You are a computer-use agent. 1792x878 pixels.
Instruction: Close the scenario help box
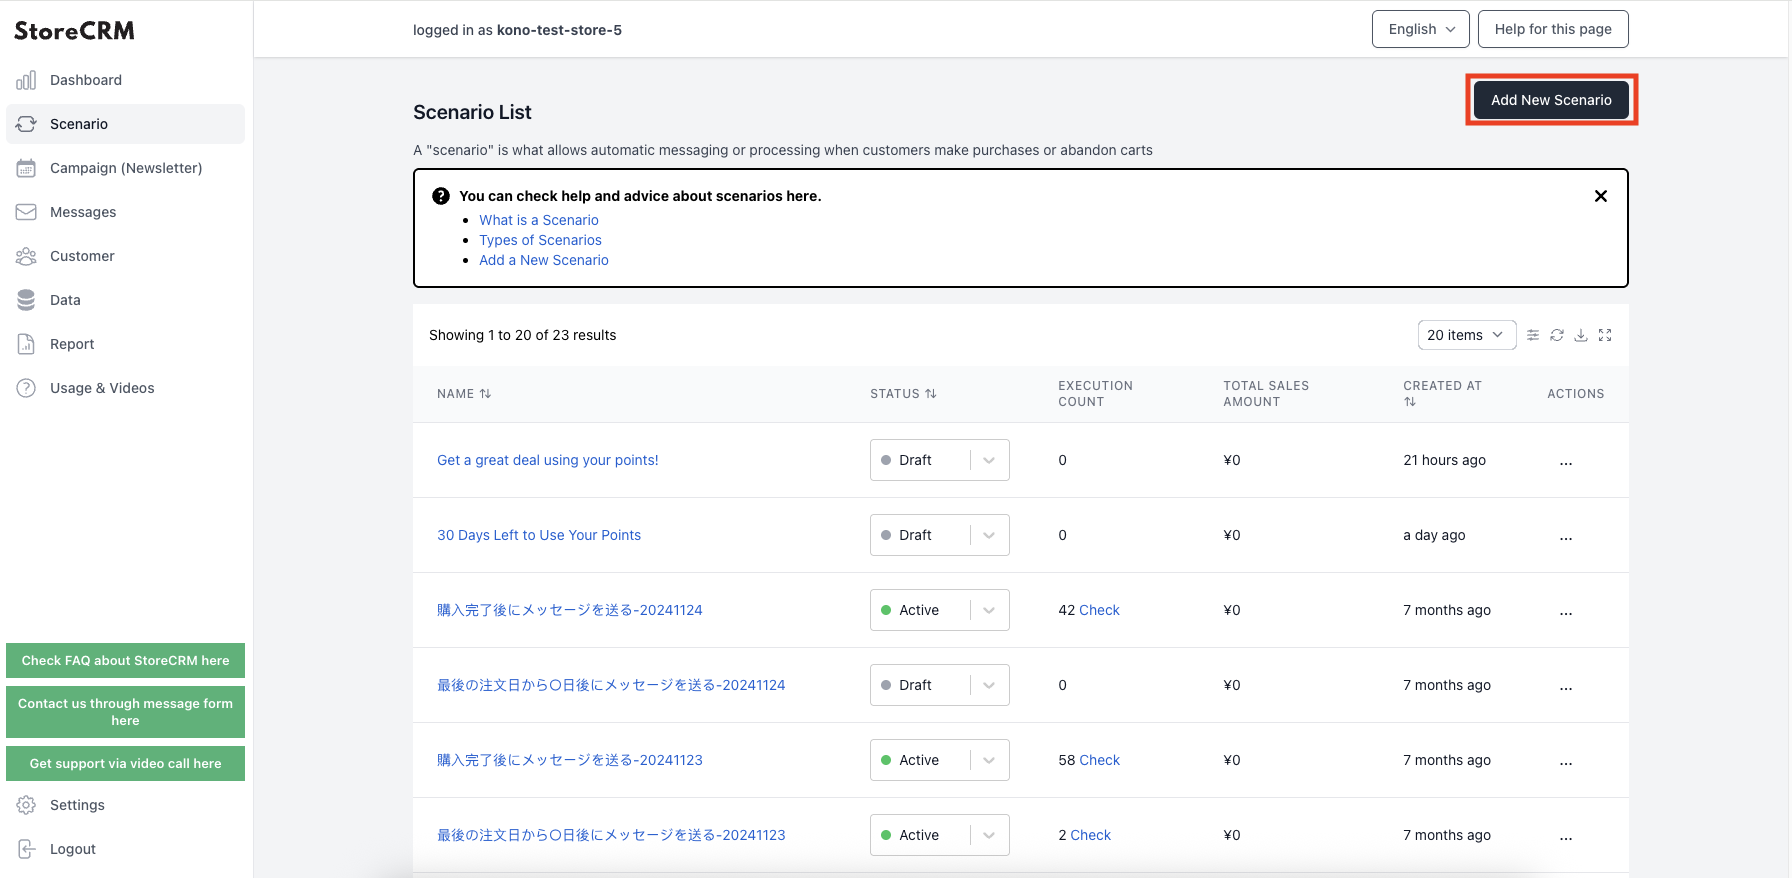[x=1601, y=196]
